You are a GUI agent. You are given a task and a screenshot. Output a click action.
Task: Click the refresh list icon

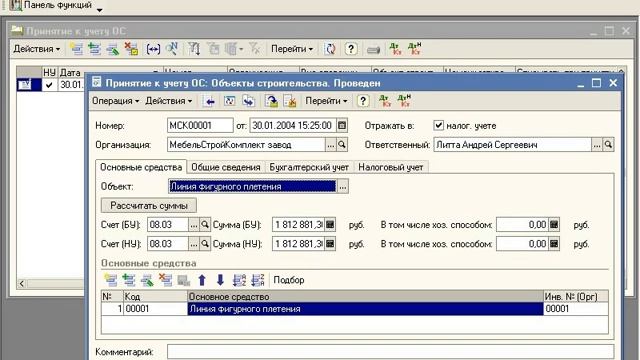(330, 49)
